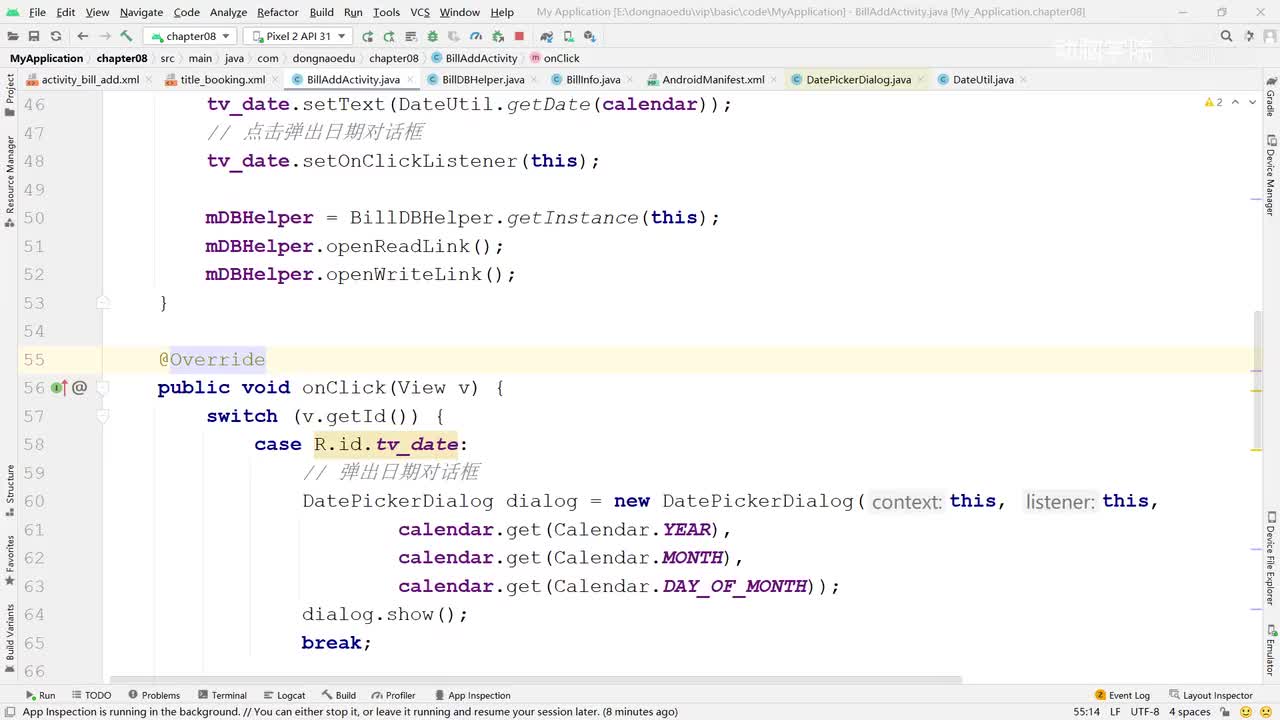Stop the running app with the red square
The height and width of the screenshot is (720, 1280).
519,36
